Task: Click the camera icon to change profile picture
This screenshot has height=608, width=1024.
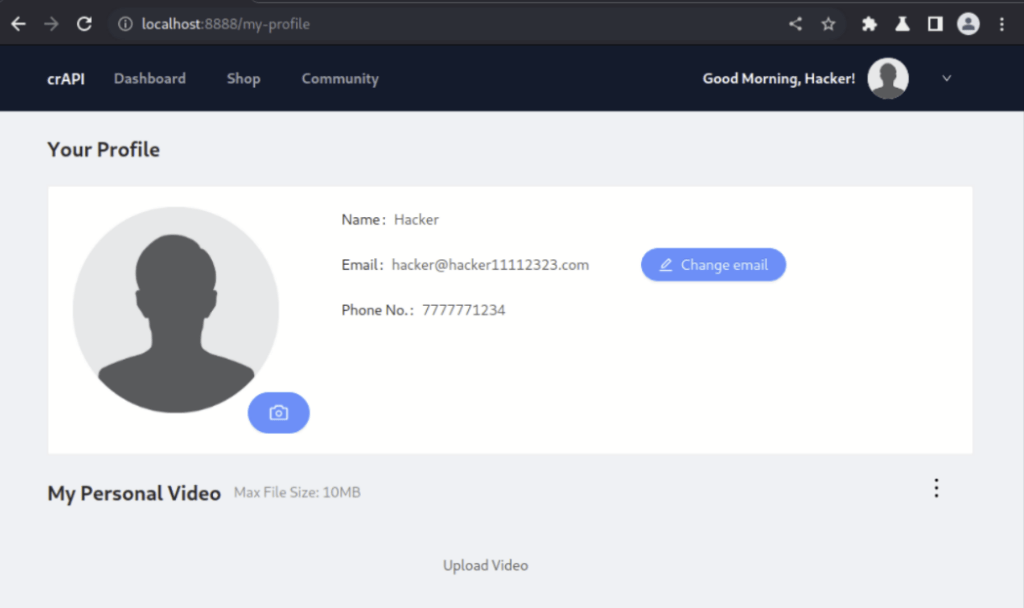Action: [278, 413]
